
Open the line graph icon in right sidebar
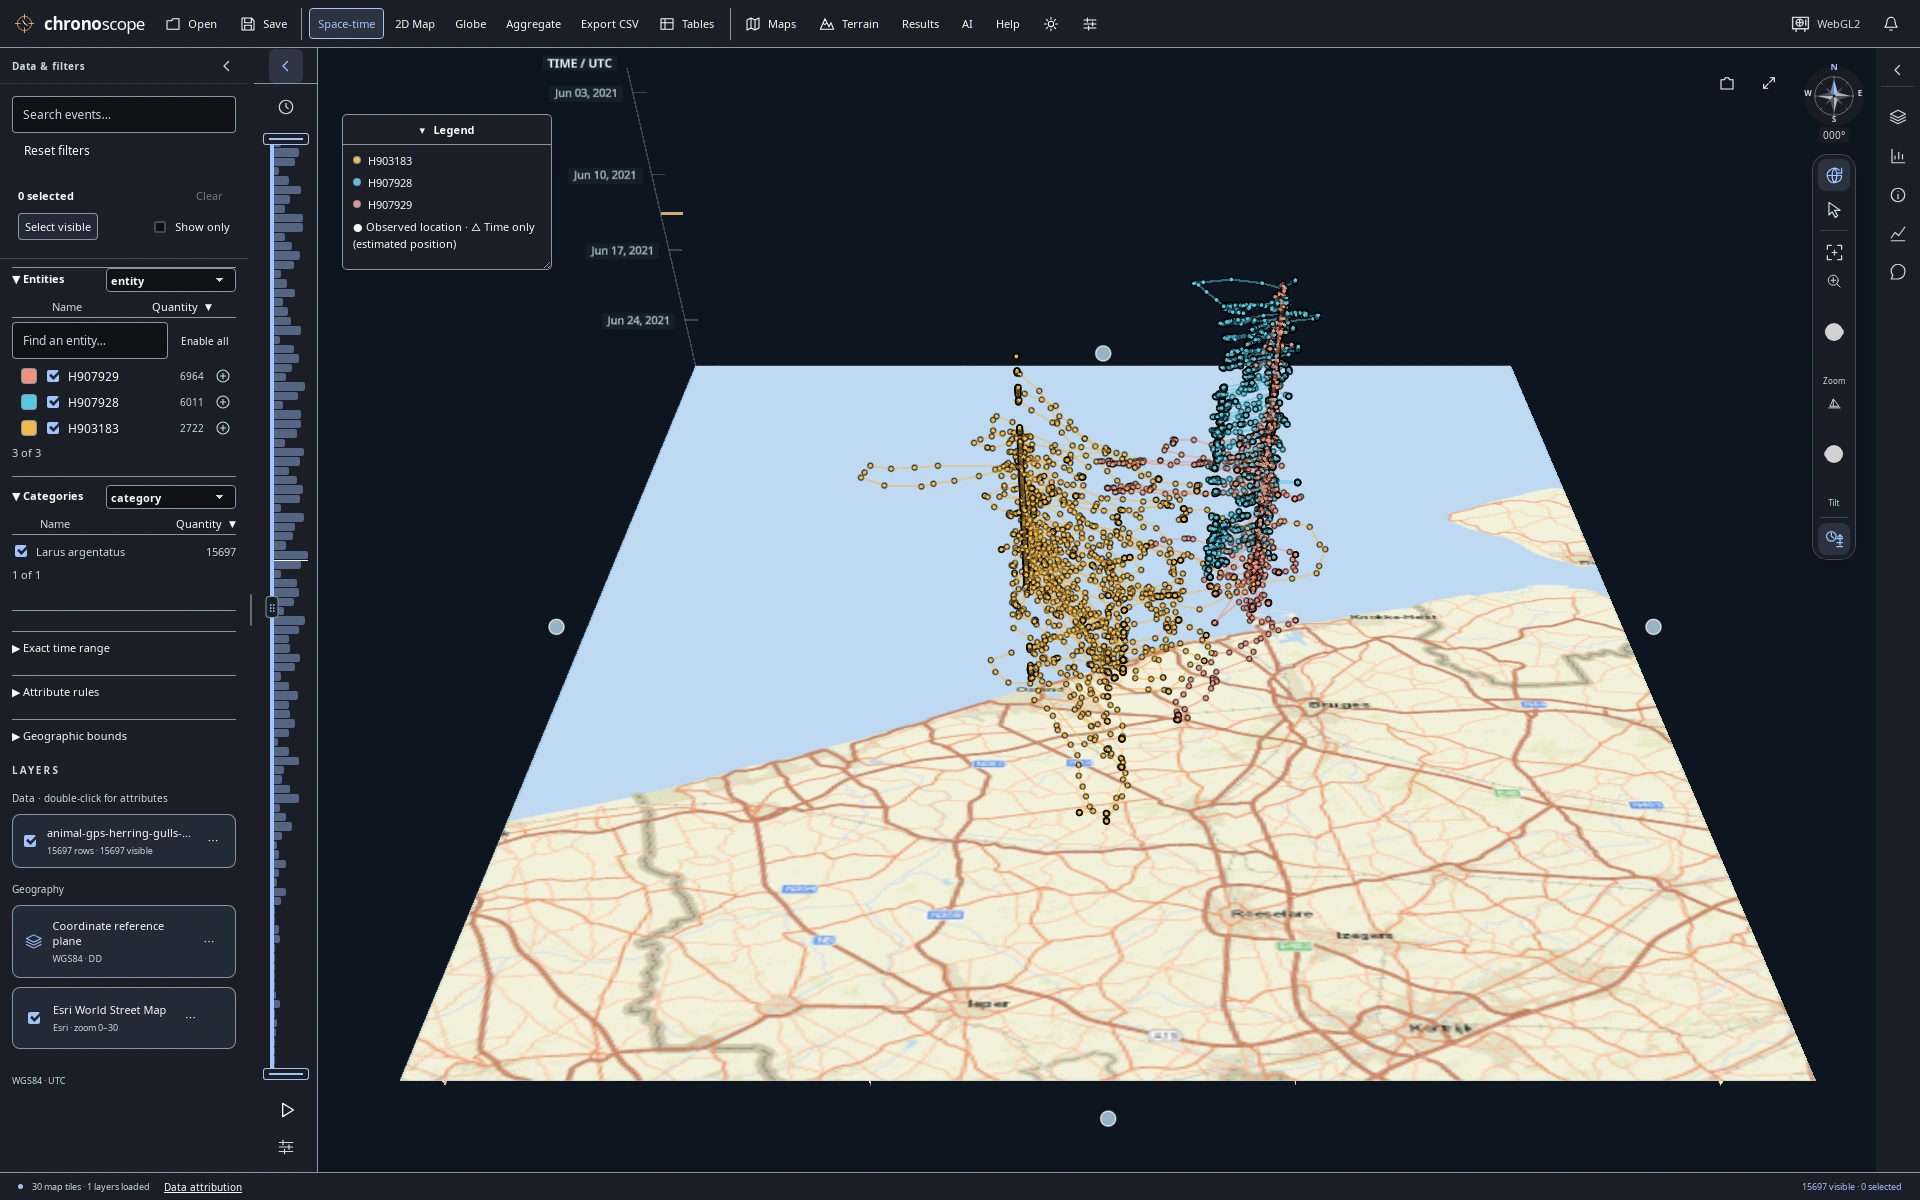click(x=1898, y=234)
